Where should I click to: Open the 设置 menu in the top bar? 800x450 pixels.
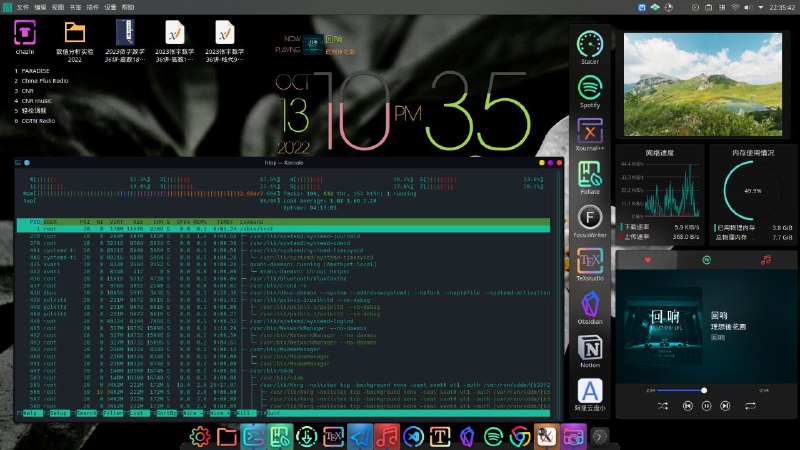[110, 7]
